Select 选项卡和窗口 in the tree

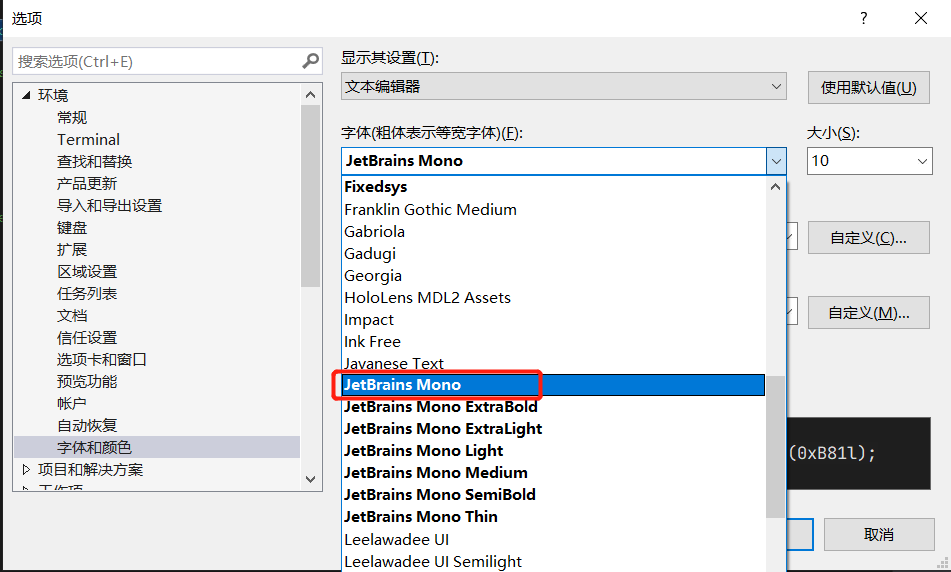101,360
